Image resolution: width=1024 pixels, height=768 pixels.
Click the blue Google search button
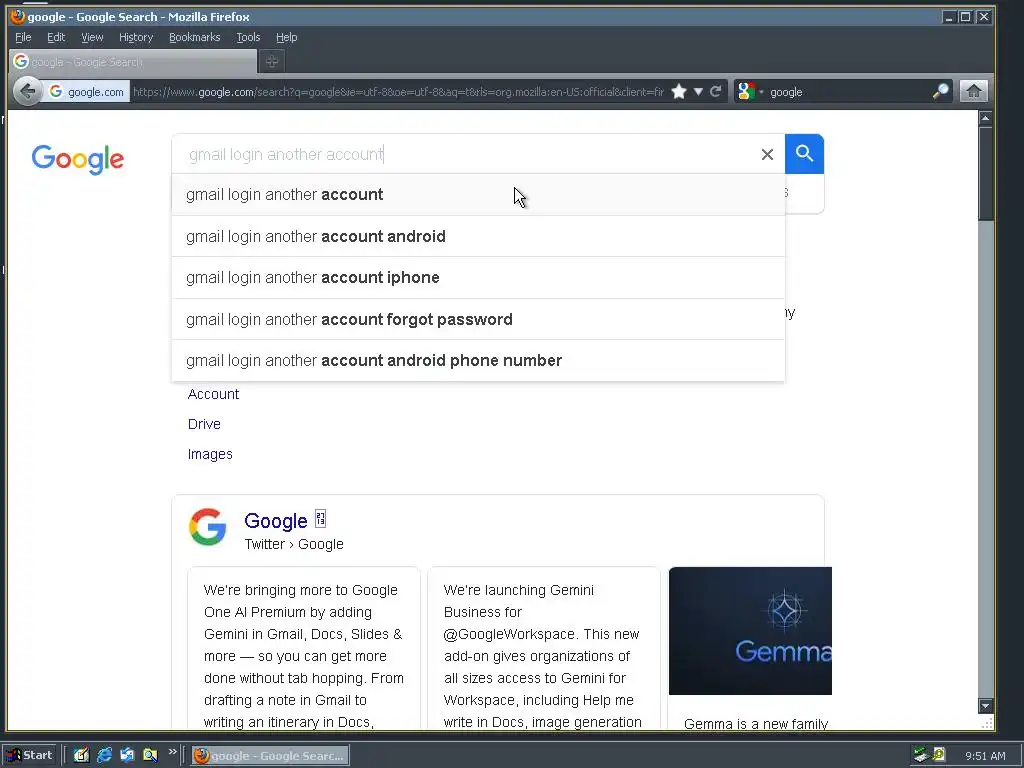804,154
